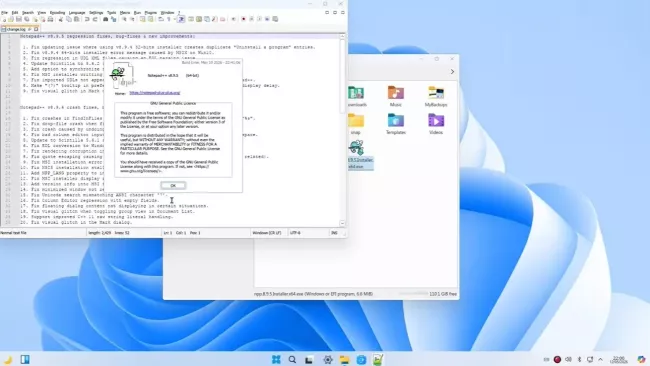Toggle synchronize vertical scrolling

coord(142,19)
